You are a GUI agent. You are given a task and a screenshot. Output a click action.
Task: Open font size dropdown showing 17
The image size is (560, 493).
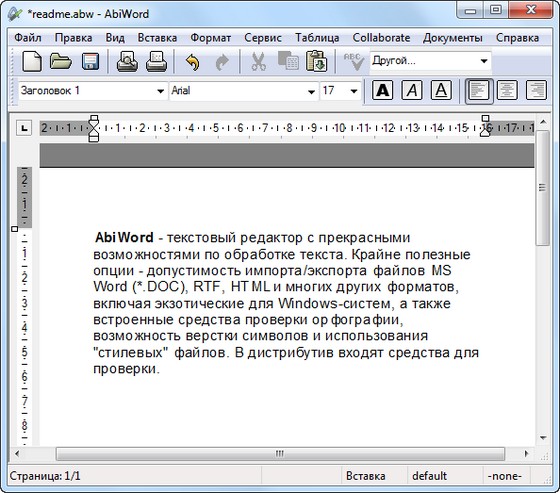[x=354, y=91]
